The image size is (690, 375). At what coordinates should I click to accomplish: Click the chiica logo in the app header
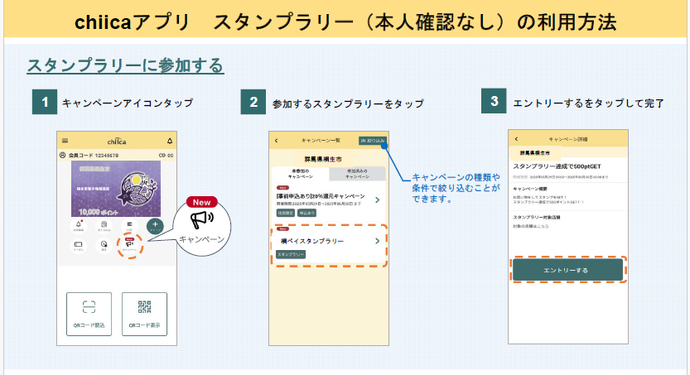click(117, 141)
